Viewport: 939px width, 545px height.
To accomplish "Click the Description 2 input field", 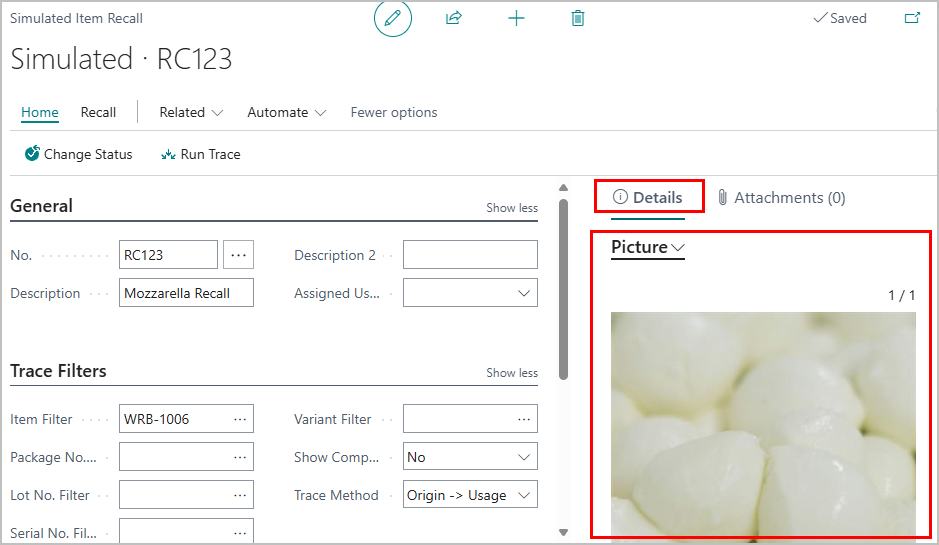I will 470,255.
